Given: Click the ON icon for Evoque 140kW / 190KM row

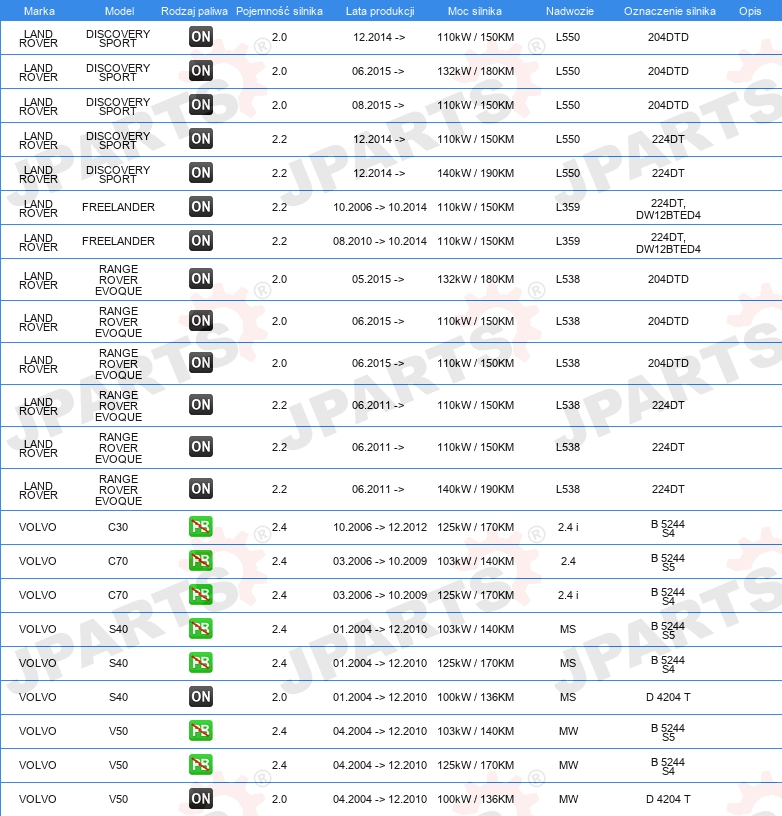Looking at the screenshot, I should 201,489.
